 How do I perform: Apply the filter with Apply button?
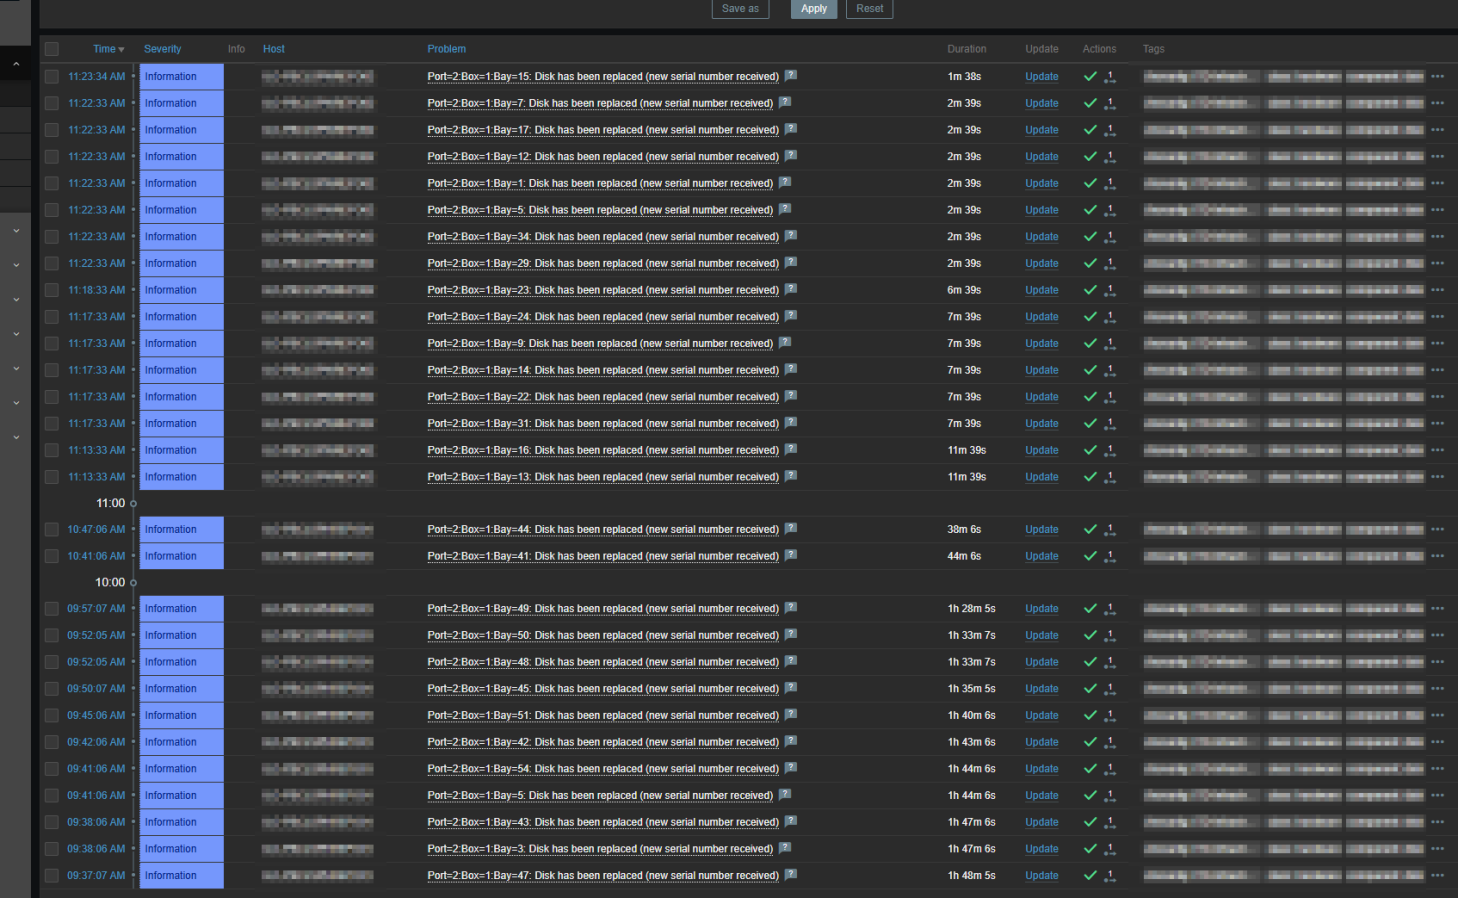click(814, 9)
